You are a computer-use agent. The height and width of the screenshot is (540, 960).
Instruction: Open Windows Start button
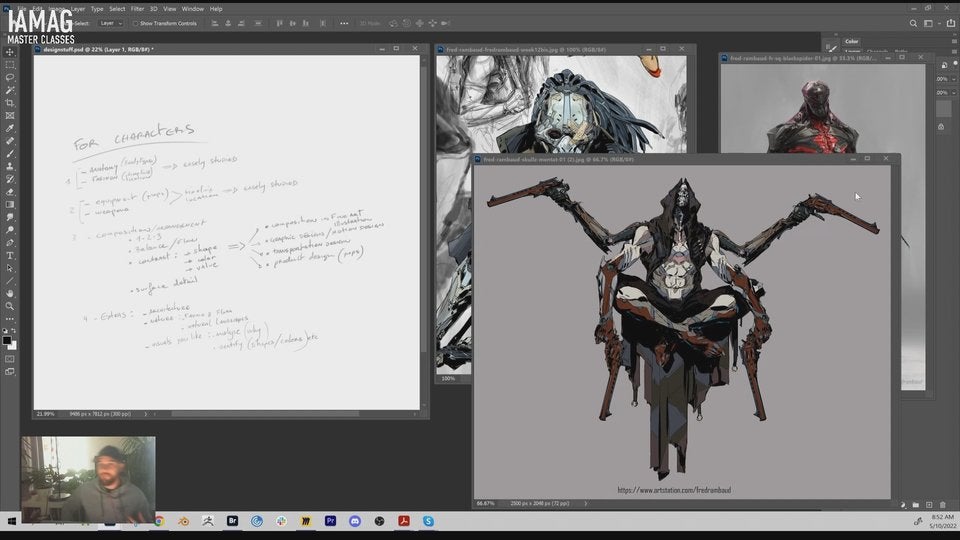(x=12, y=521)
